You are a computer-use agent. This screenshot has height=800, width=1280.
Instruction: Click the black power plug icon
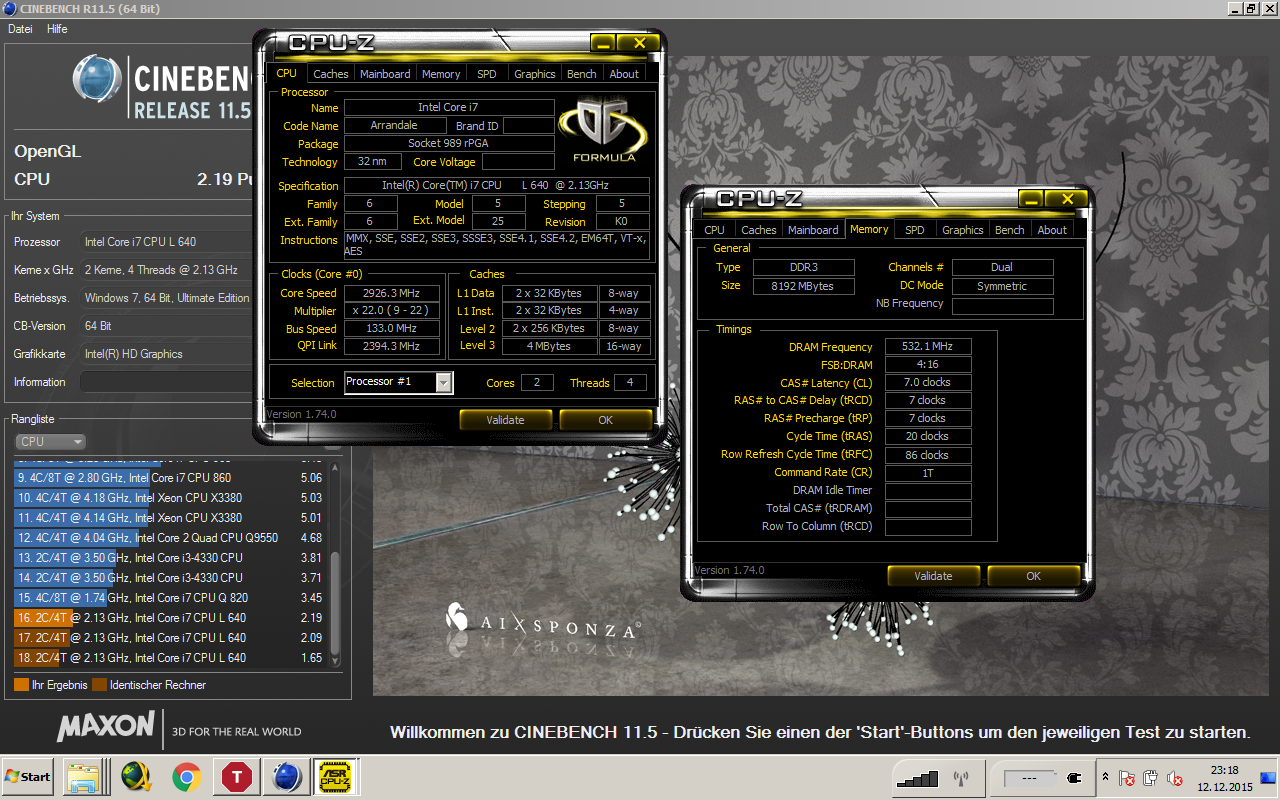tap(1075, 778)
